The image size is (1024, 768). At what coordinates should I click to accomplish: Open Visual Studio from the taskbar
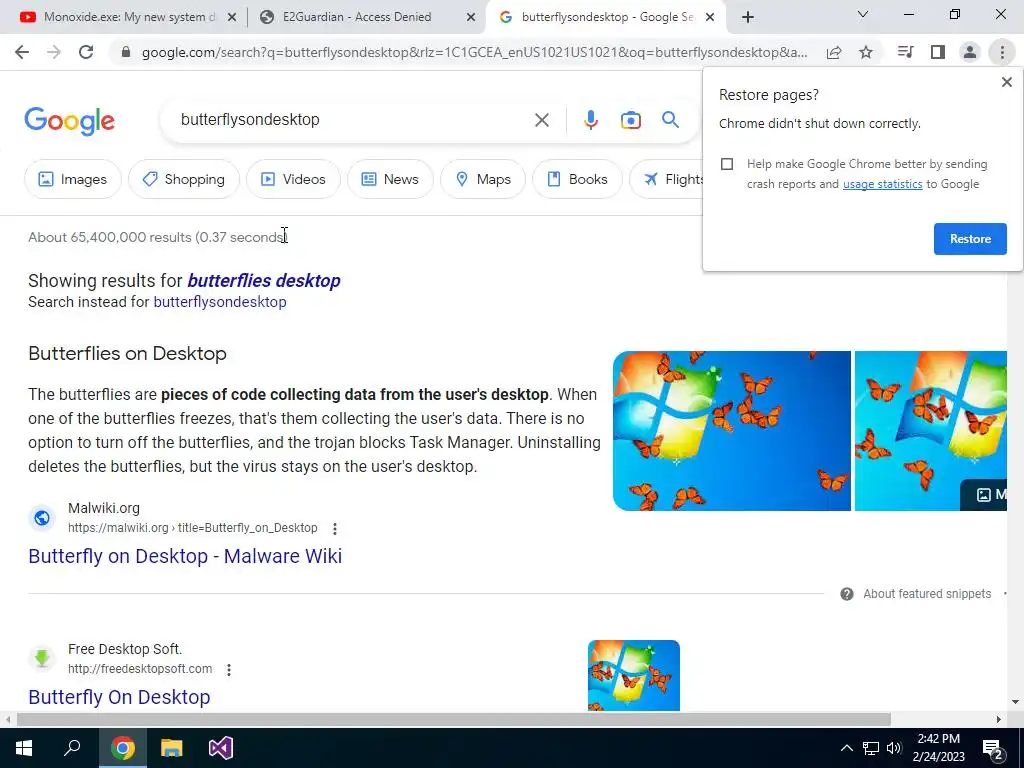pos(221,748)
